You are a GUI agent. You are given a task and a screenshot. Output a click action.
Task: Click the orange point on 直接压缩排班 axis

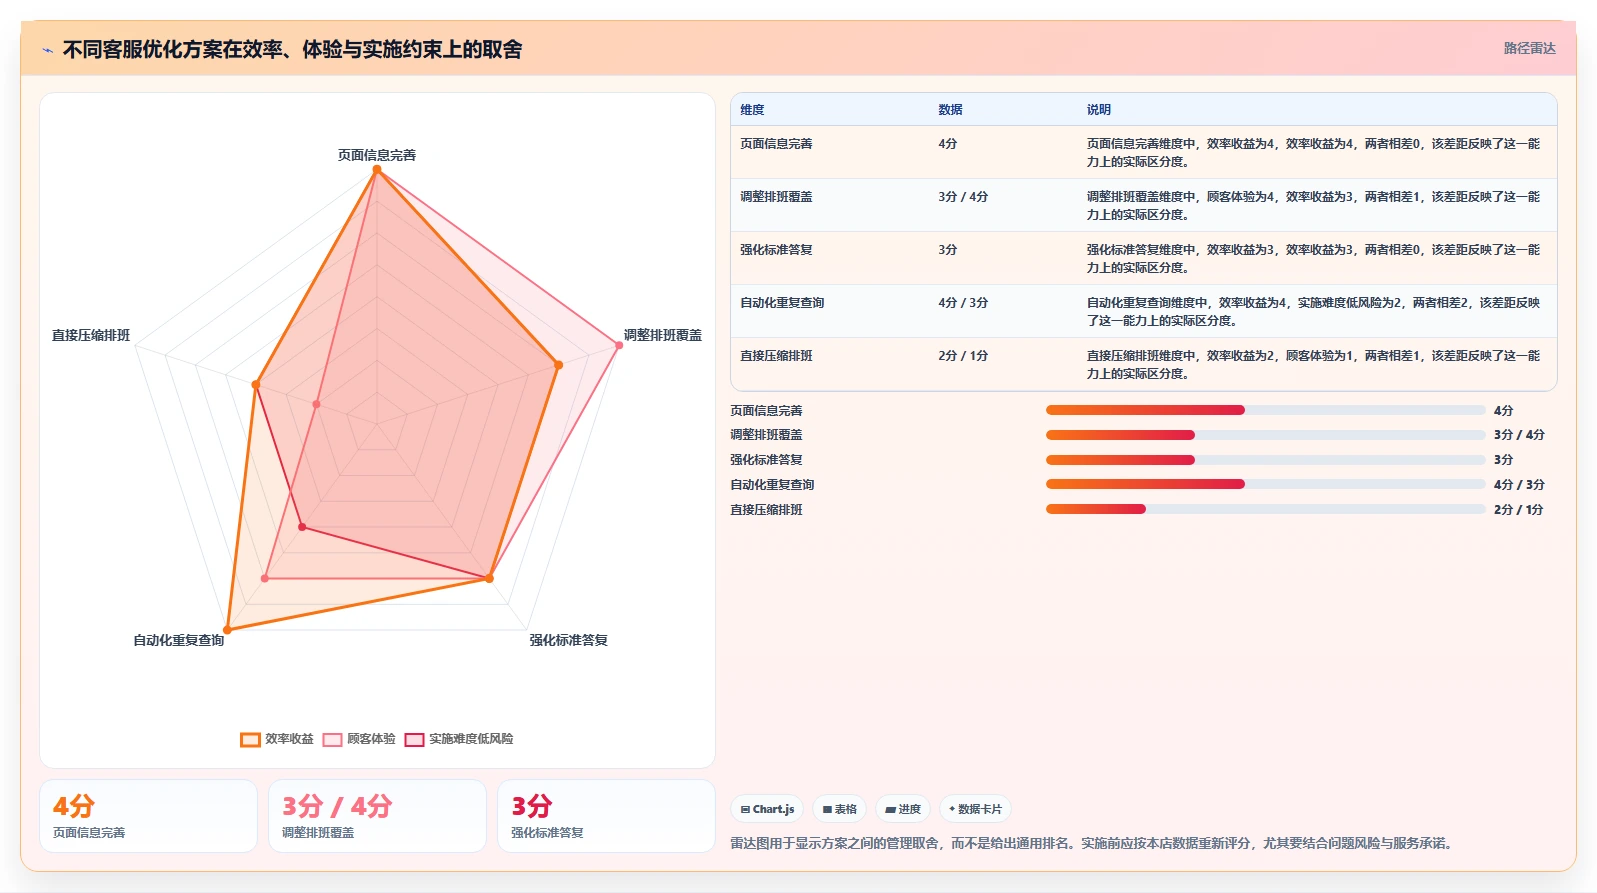tap(256, 384)
